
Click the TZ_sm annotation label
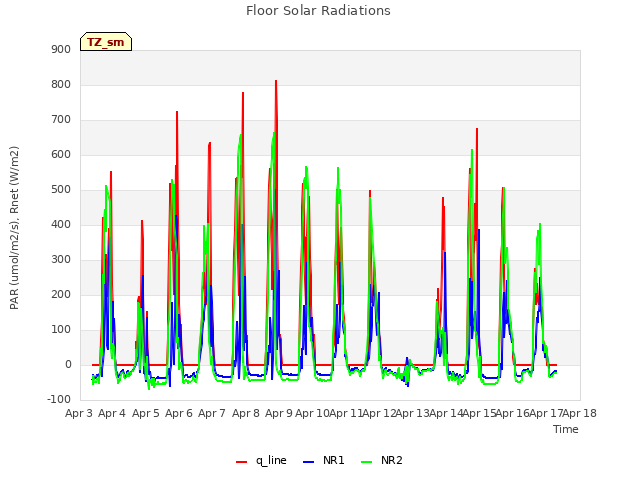[x=106, y=42]
